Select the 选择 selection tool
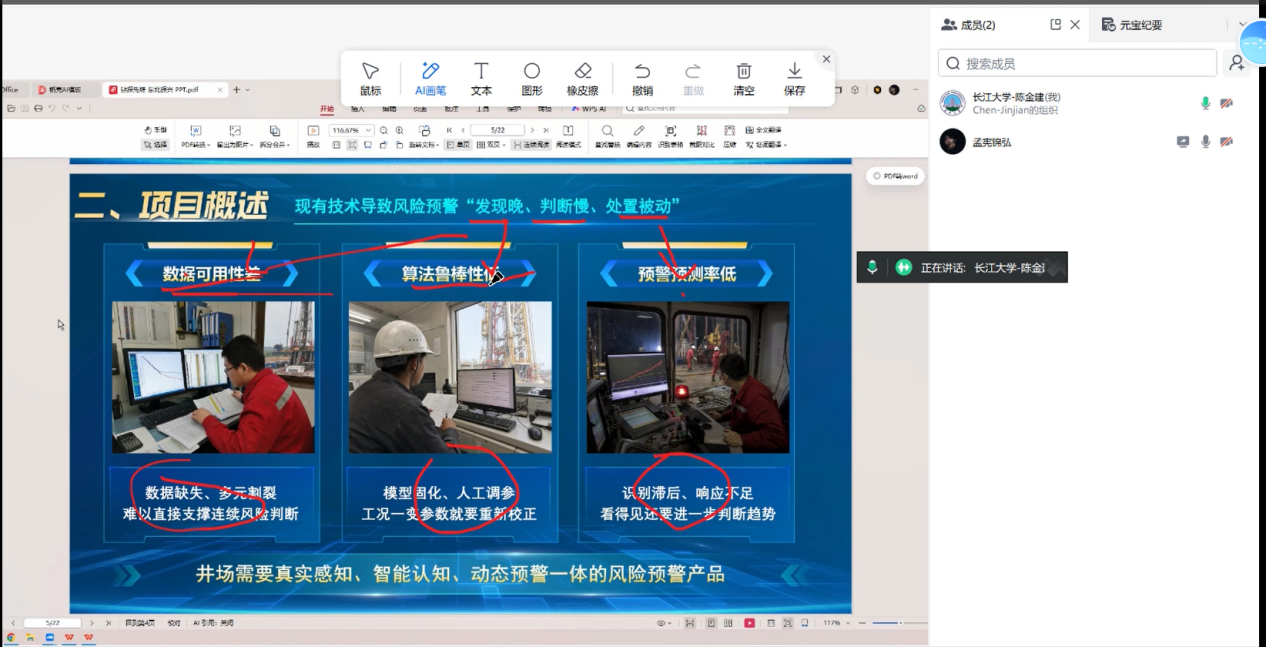The height and width of the screenshot is (647, 1266). (155, 145)
